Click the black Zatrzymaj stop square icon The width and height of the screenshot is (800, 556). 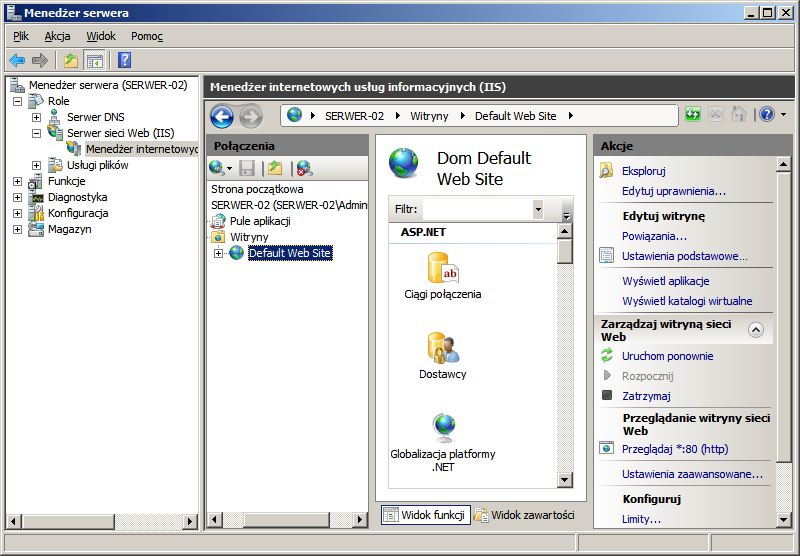(x=607, y=395)
